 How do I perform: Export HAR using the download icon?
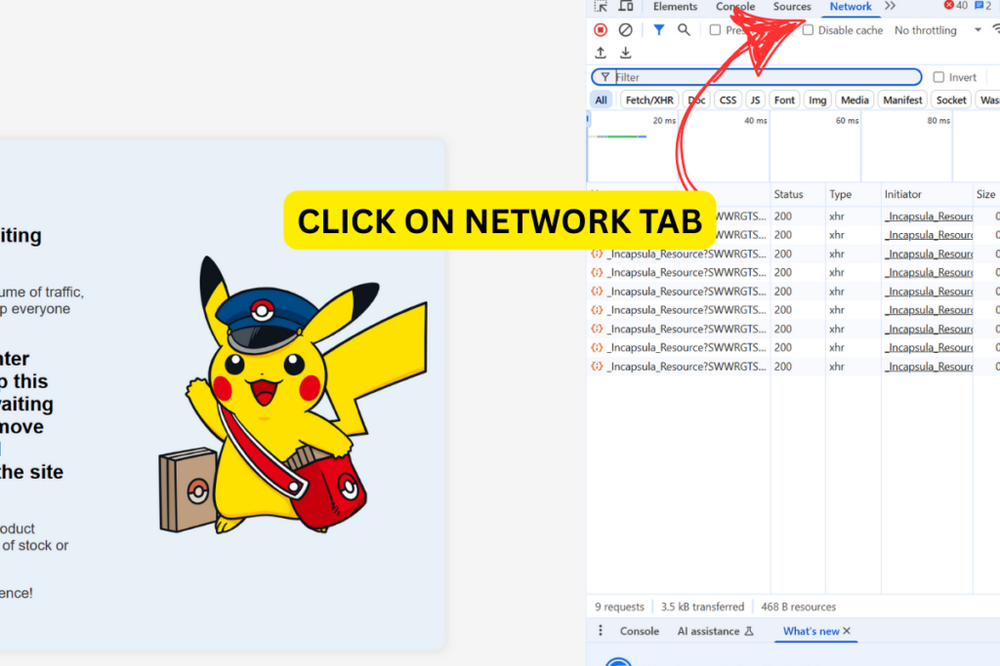[625, 52]
